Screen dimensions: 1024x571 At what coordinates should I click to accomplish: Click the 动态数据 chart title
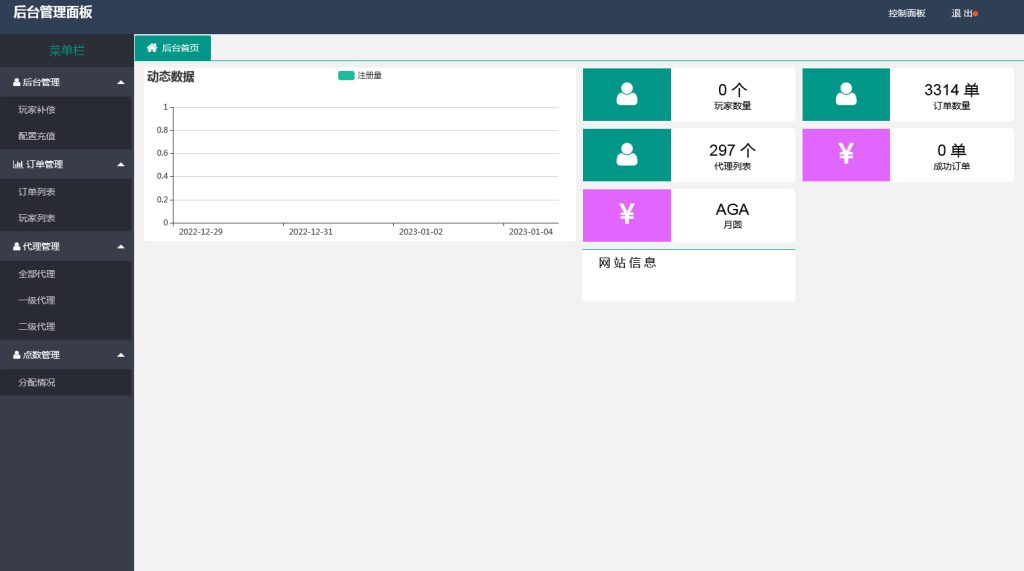point(170,76)
